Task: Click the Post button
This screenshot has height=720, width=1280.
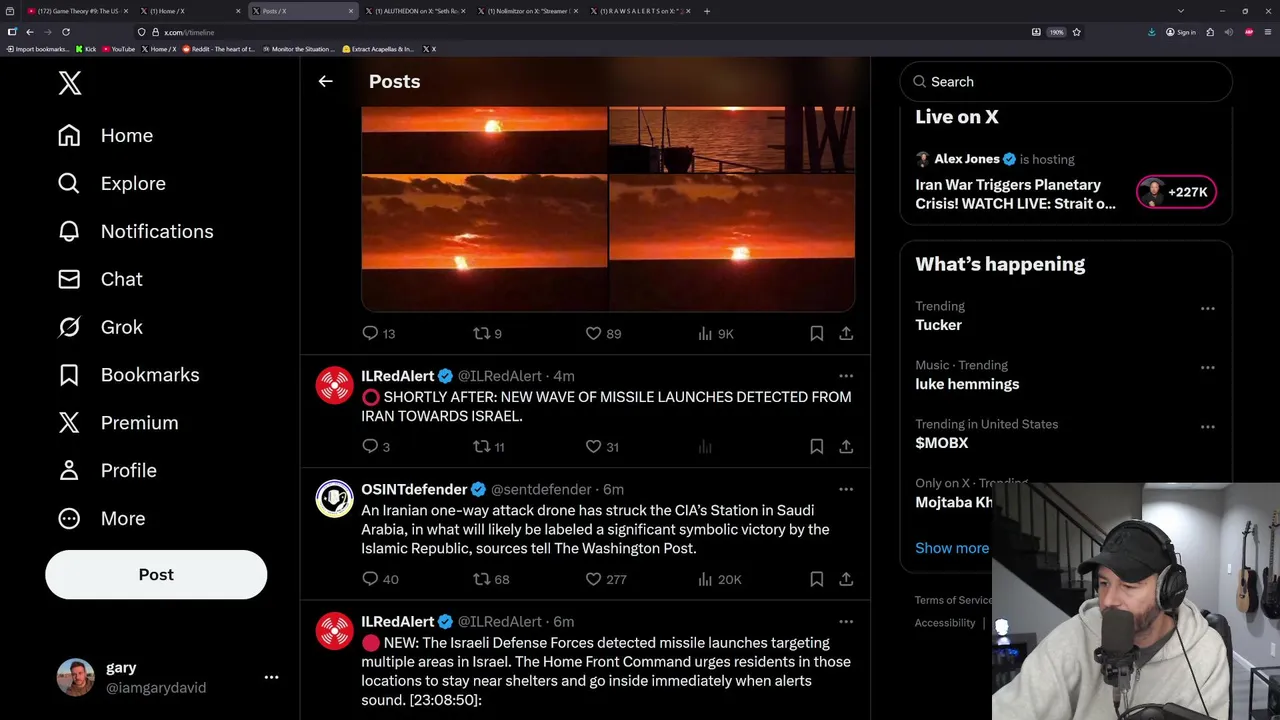Action: [x=156, y=575]
